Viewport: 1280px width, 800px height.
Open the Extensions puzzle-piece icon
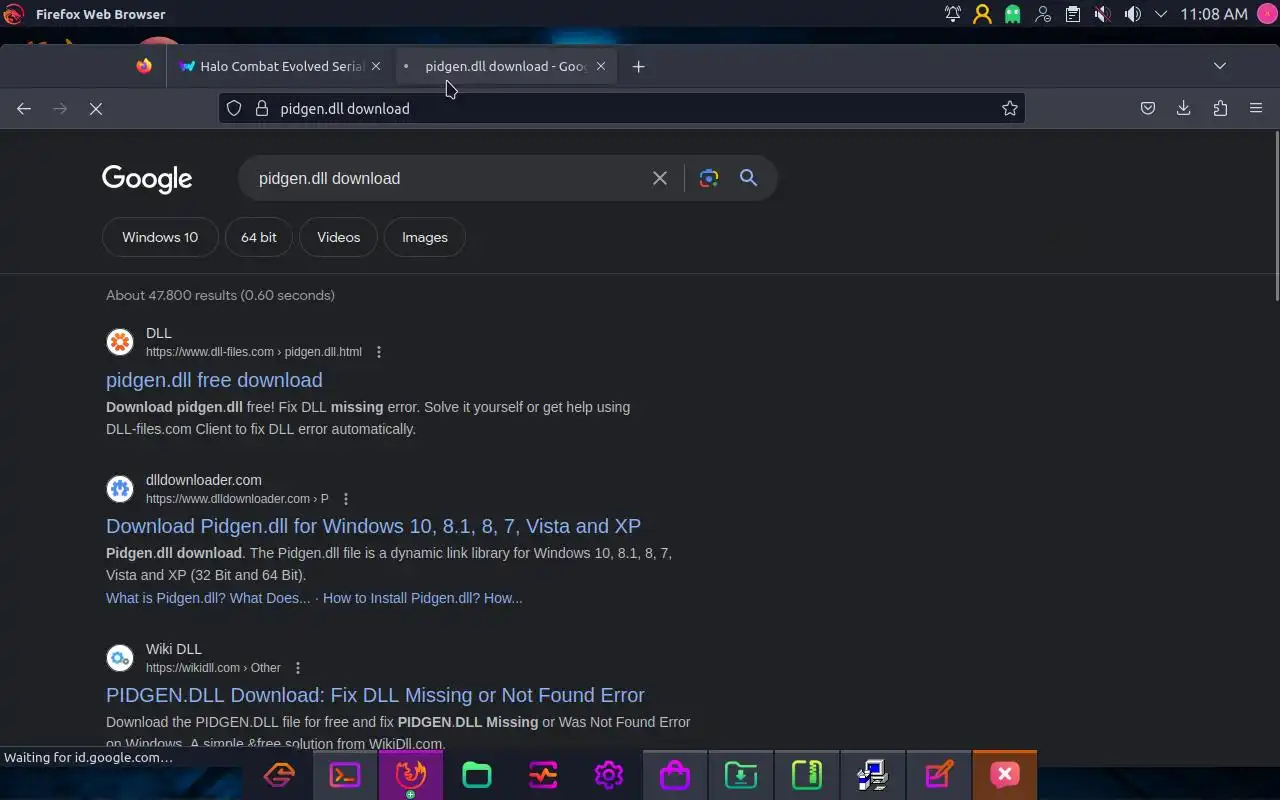pyautogui.click(x=1220, y=108)
